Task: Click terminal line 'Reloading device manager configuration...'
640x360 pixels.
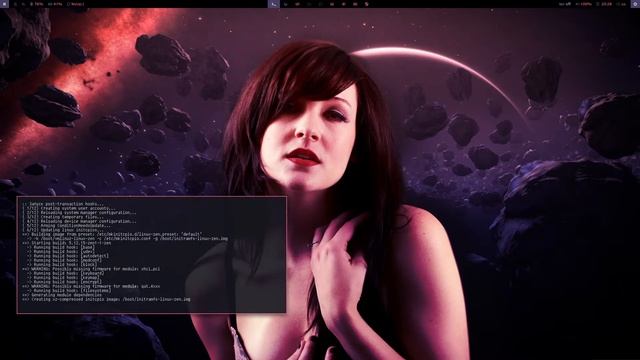Action: (x=80, y=221)
